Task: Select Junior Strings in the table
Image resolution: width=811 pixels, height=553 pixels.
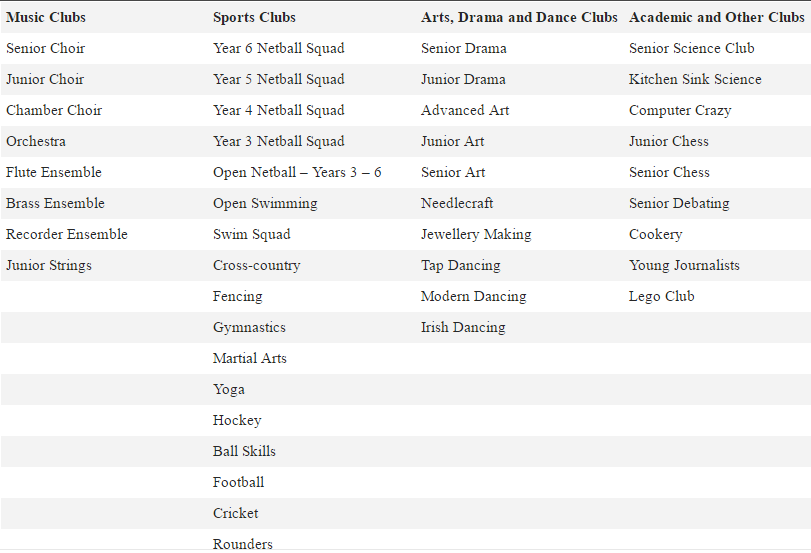Action: (49, 265)
